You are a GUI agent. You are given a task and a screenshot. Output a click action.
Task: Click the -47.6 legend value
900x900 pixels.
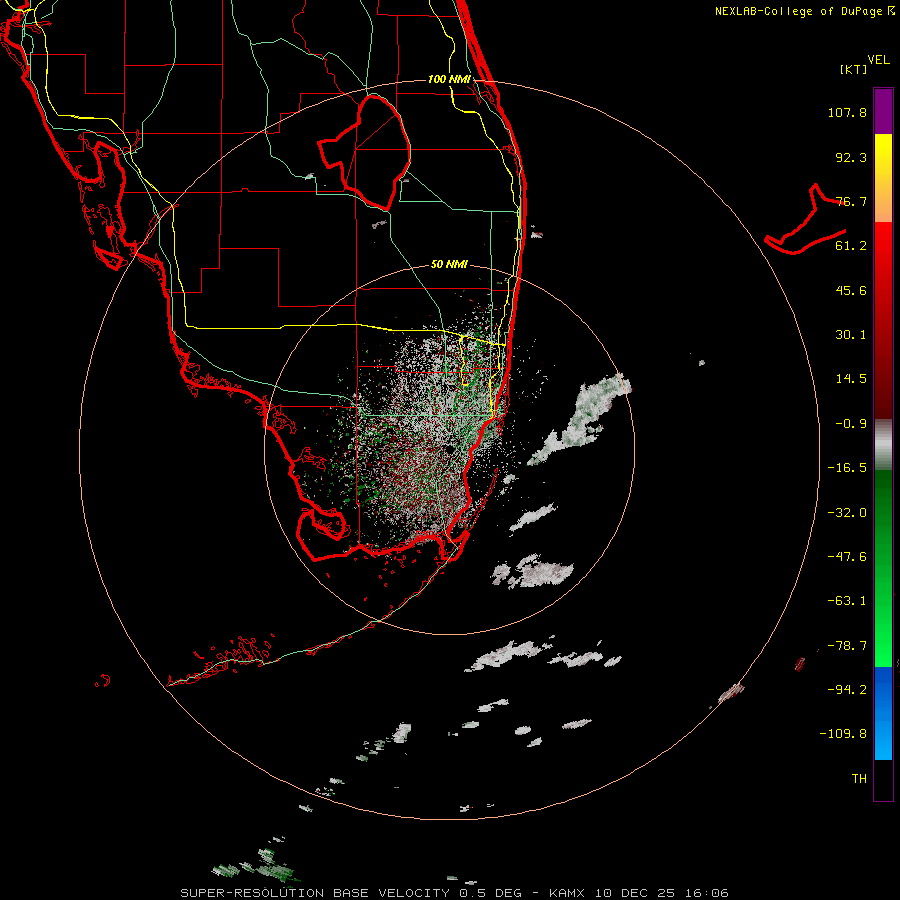[847, 557]
